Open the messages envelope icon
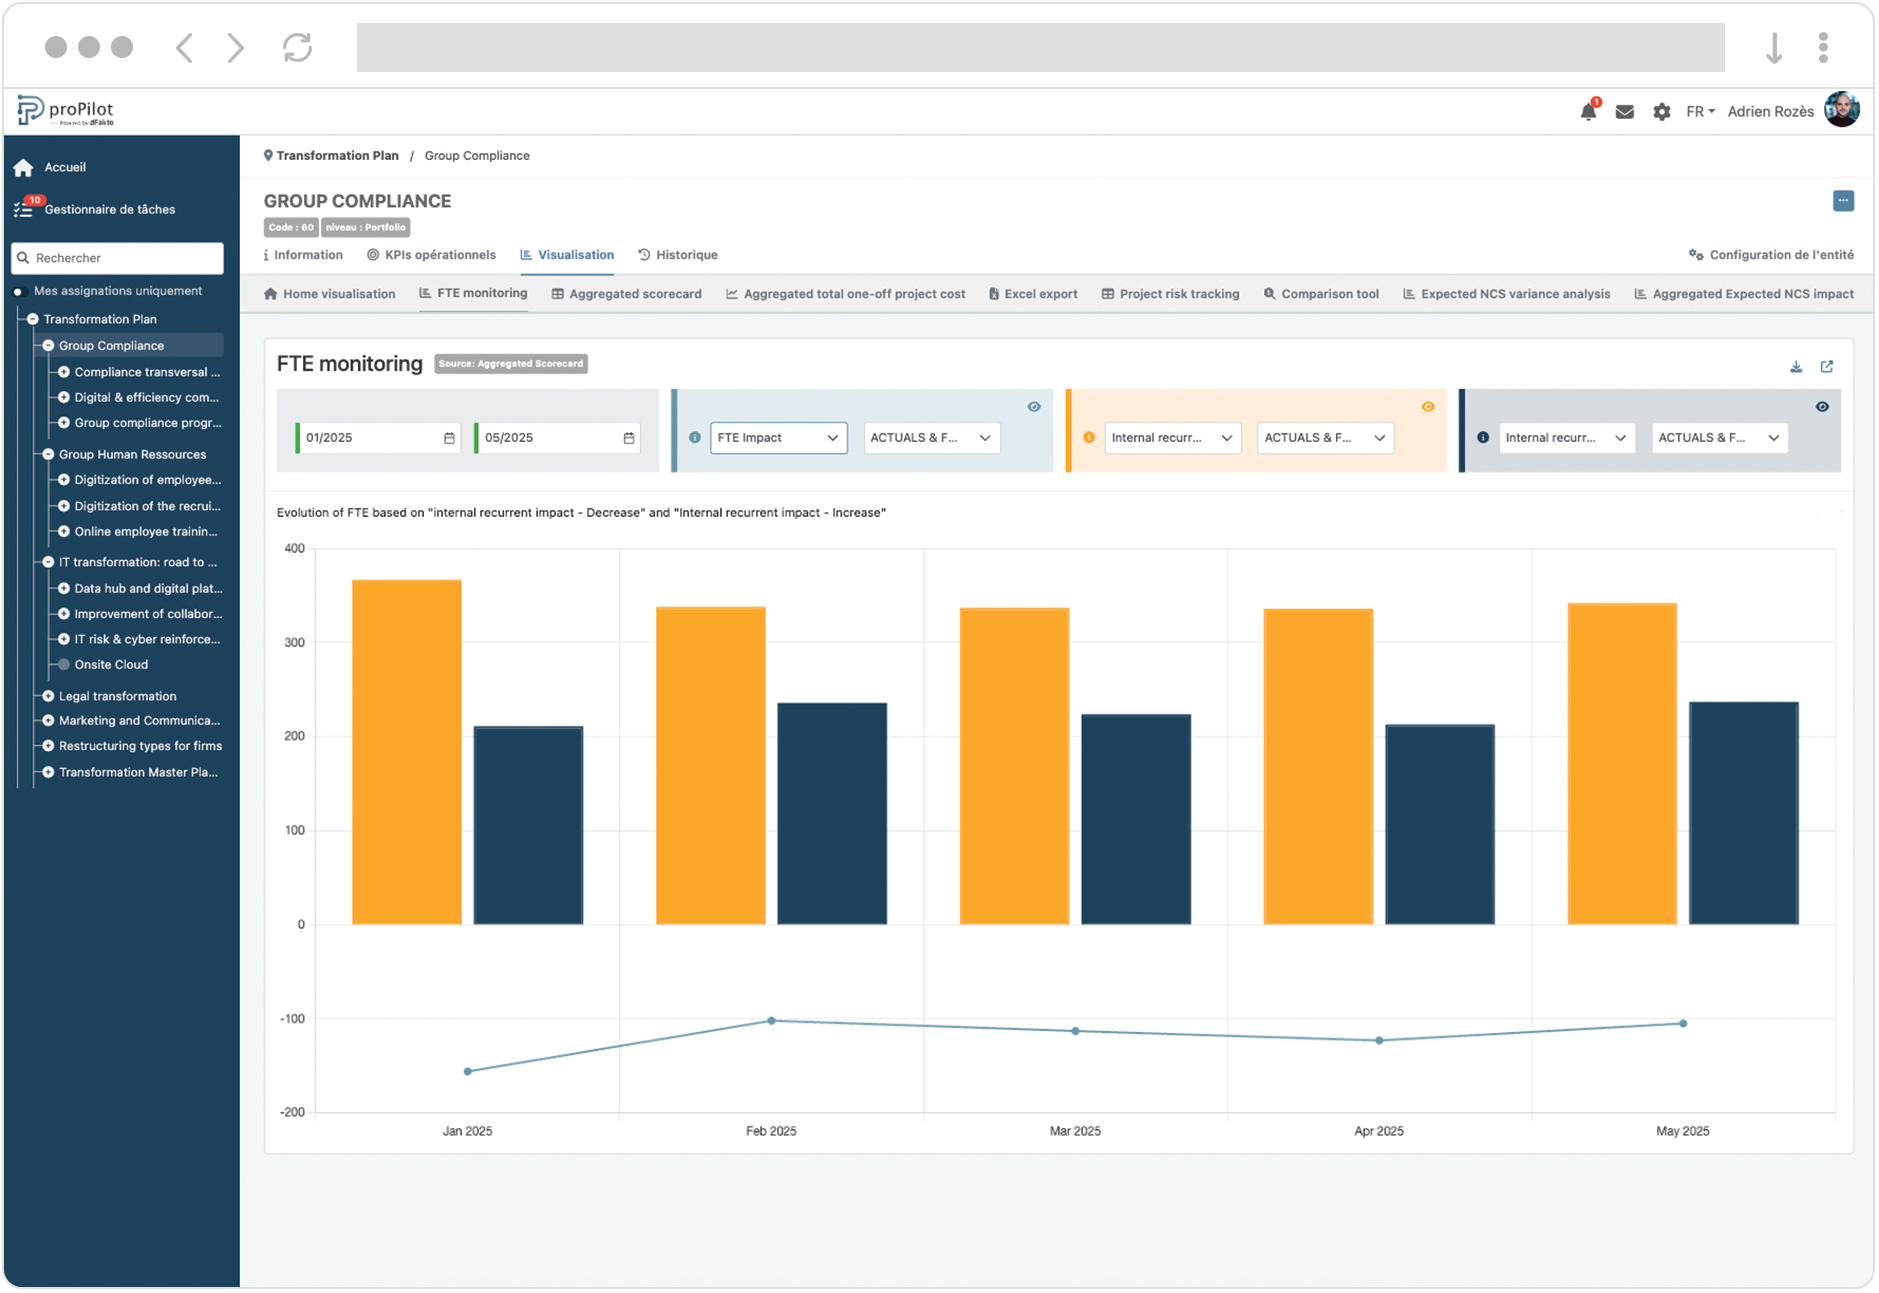1879x1293 pixels. [x=1625, y=112]
